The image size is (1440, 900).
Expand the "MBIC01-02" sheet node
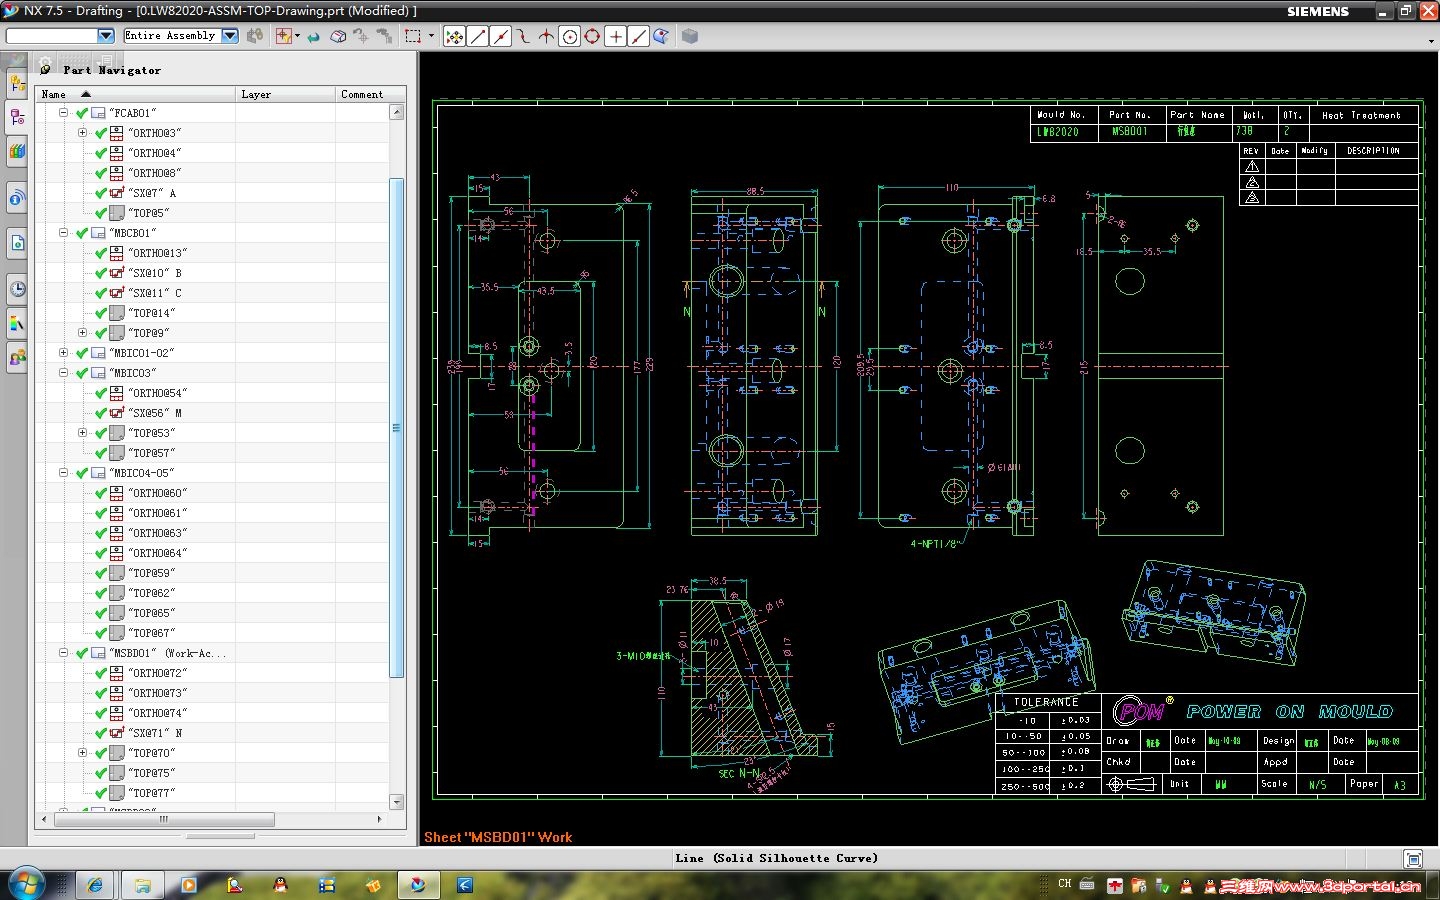[64, 353]
